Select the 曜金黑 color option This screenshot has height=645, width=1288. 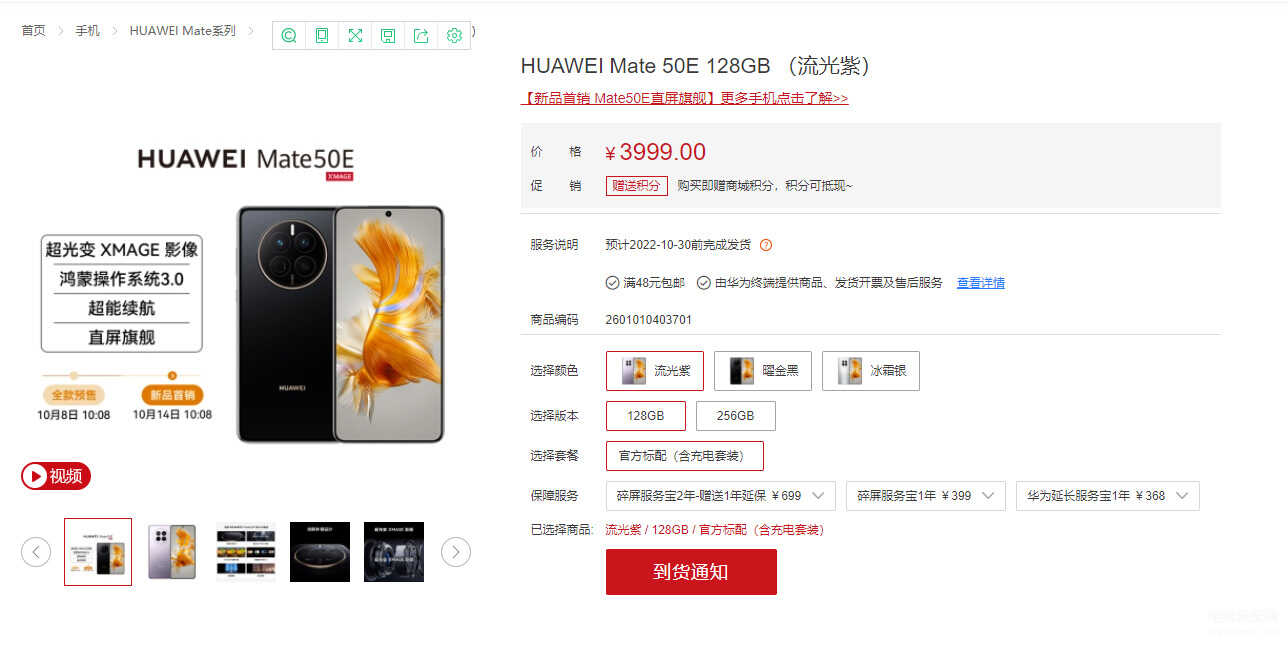763,371
